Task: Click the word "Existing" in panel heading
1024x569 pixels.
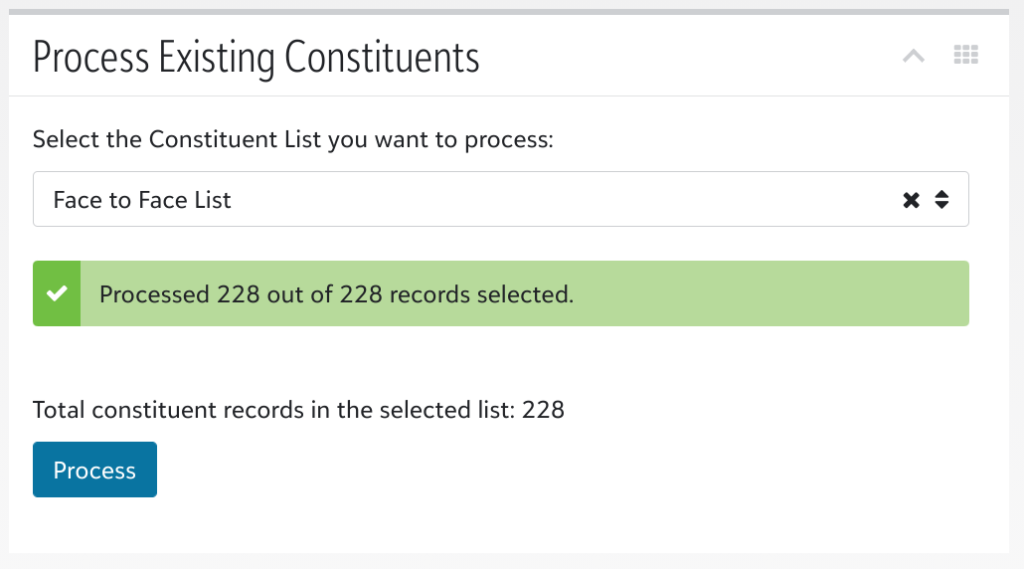Action: (x=213, y=58)
